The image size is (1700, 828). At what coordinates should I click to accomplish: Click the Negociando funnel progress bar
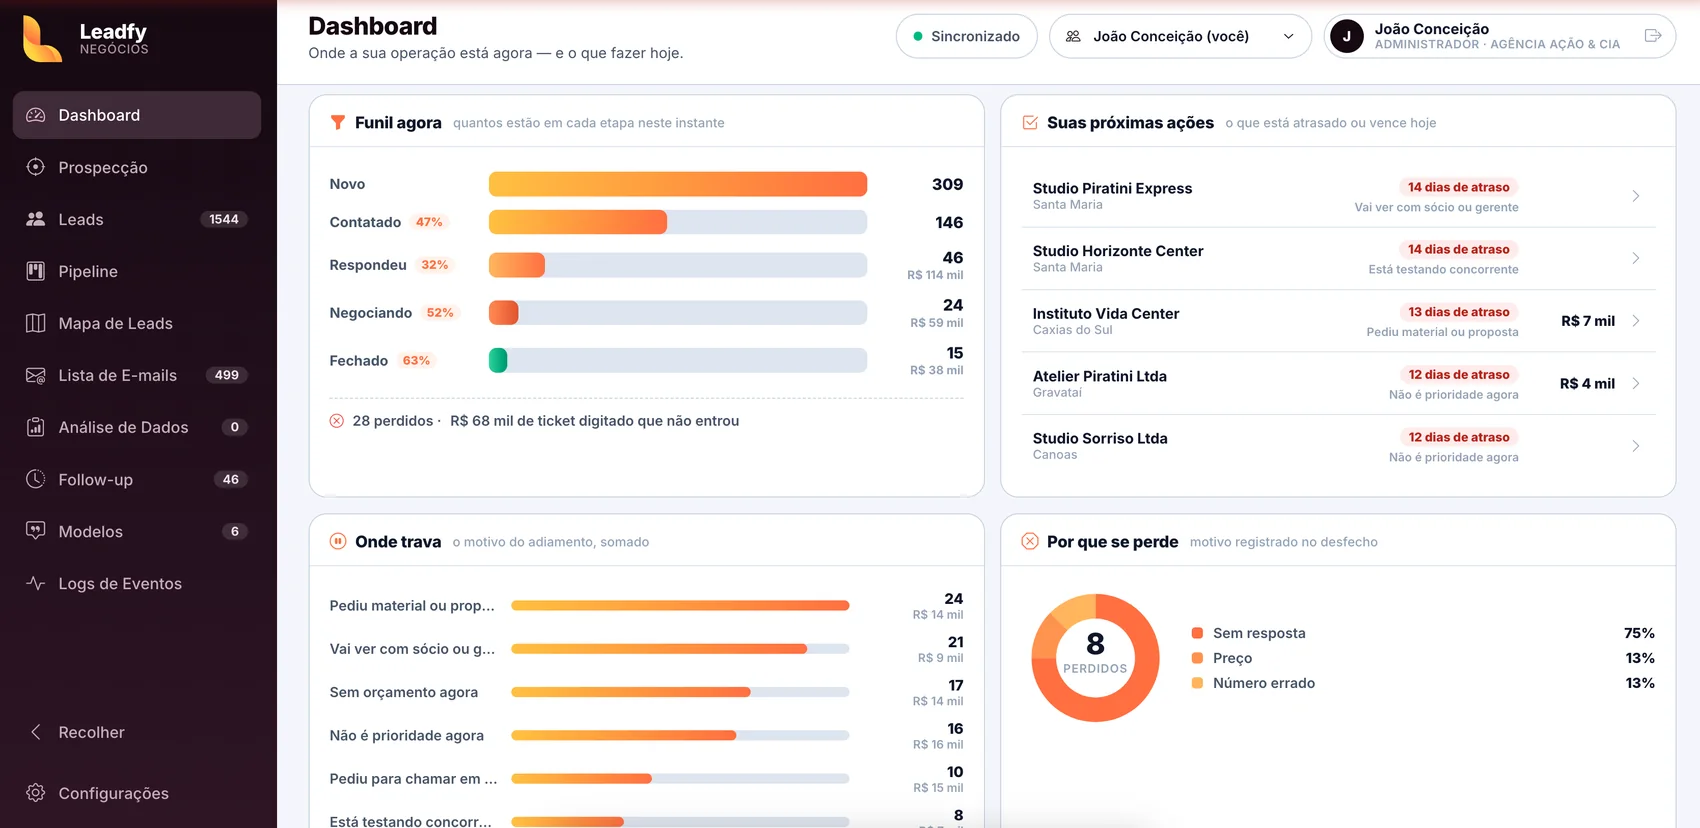(x=678, y=313)
